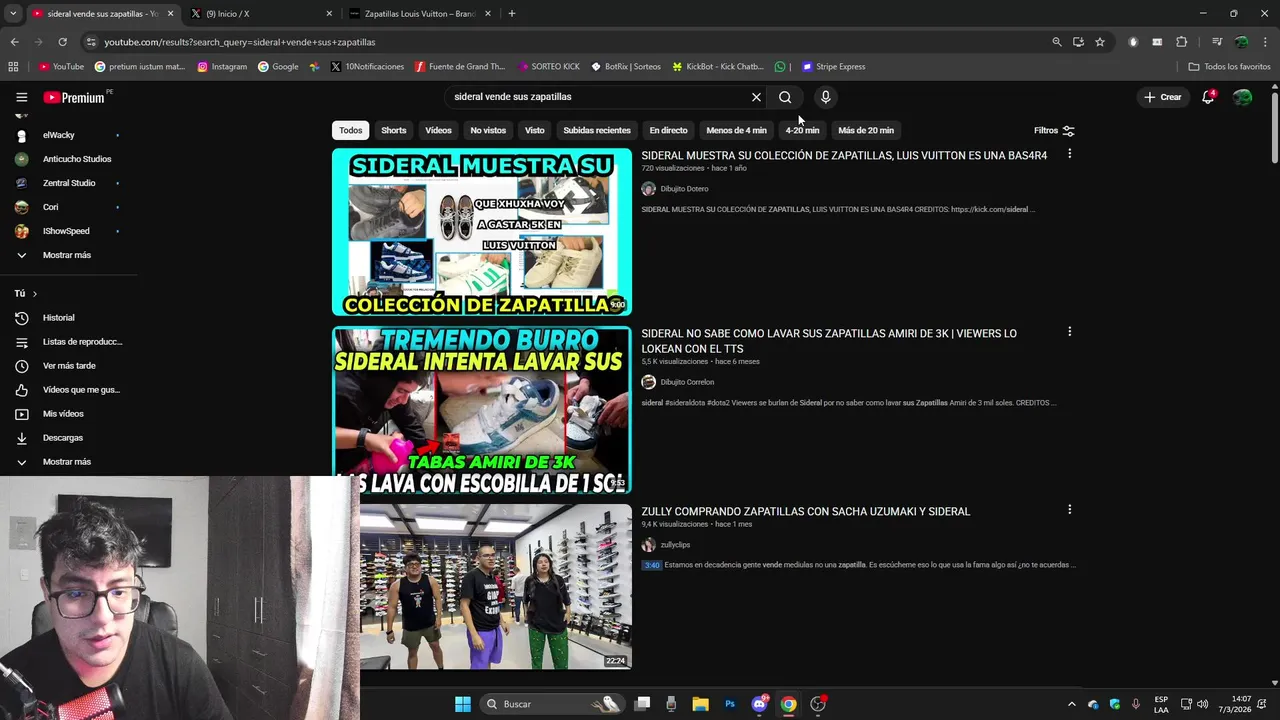
Task: Click the YouTube Premium logo
Action: point(74,97)
